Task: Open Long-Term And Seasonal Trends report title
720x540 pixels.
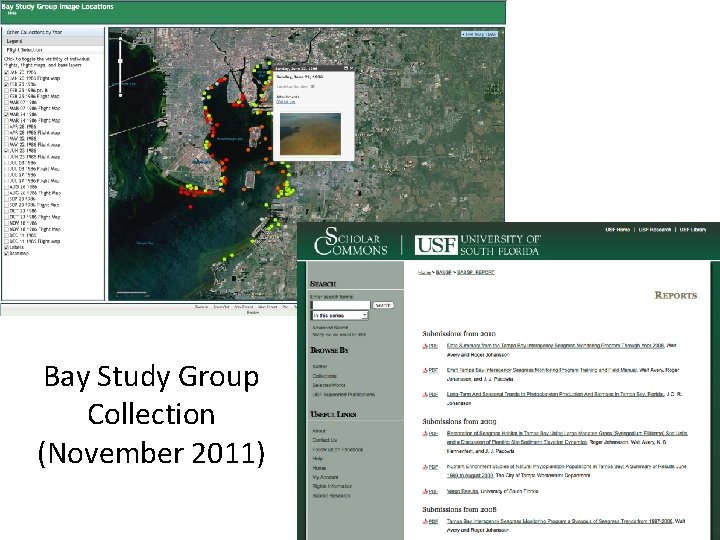Action: pos(555,394)
